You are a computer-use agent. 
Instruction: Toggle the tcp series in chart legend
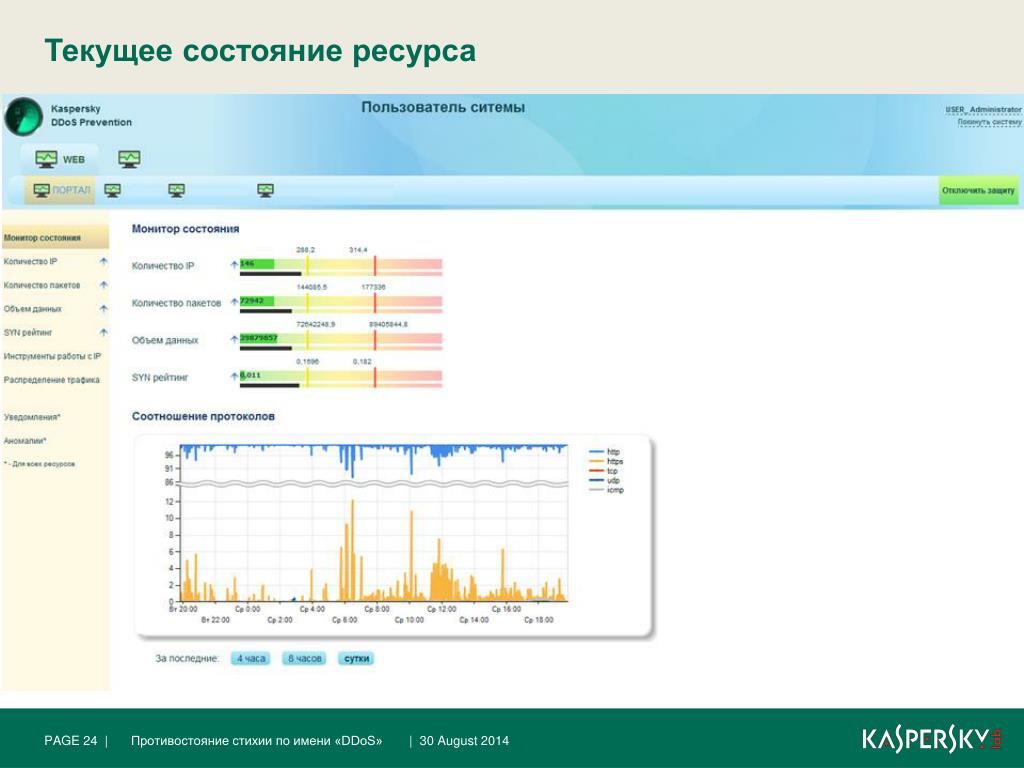(603, 471)
